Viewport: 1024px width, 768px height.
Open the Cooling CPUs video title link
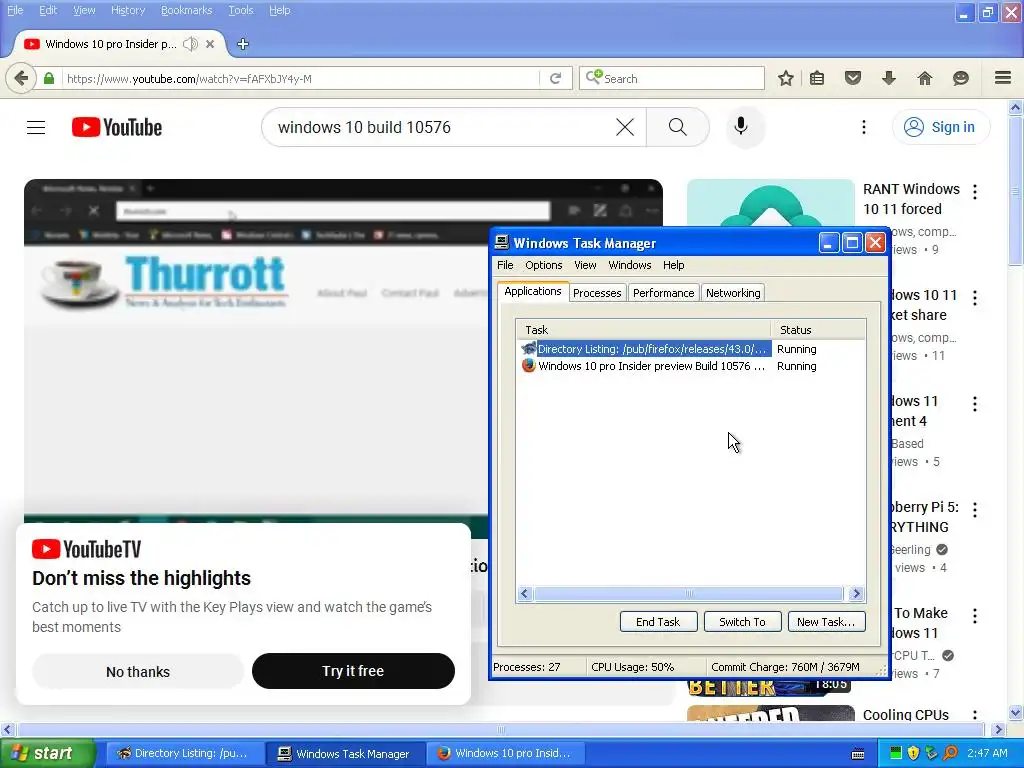point(906,714)
